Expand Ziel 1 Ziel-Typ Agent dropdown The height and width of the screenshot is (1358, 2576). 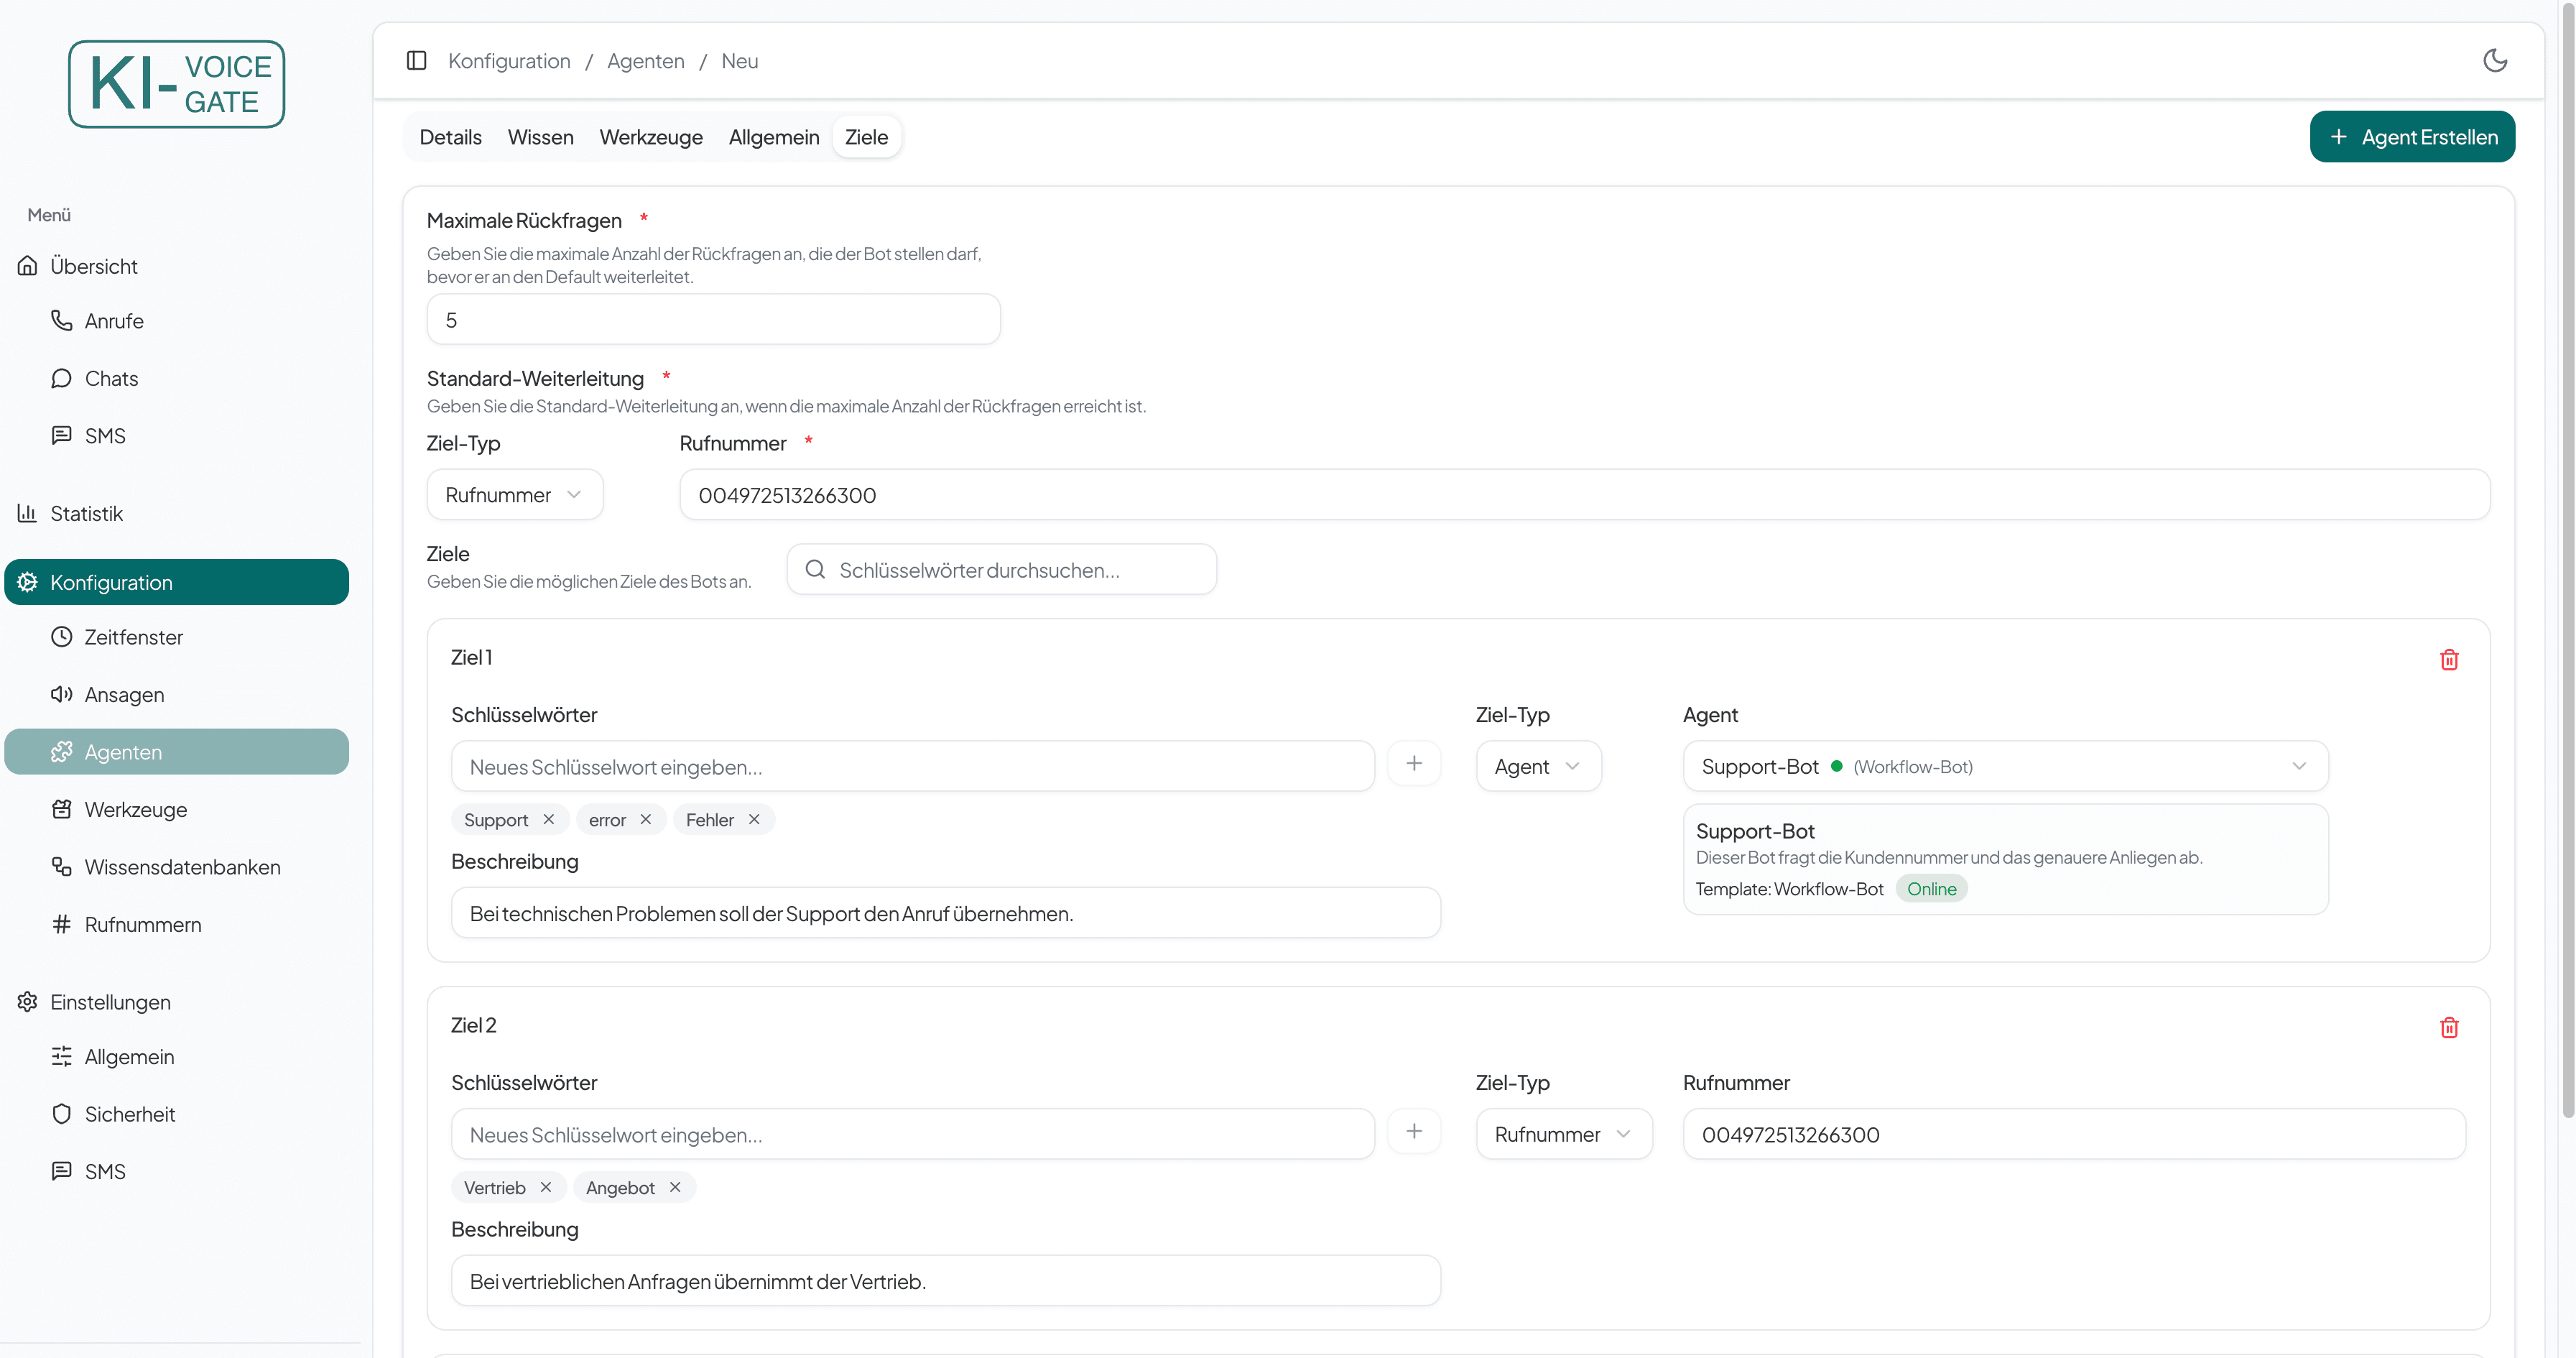coord(1537,766)
